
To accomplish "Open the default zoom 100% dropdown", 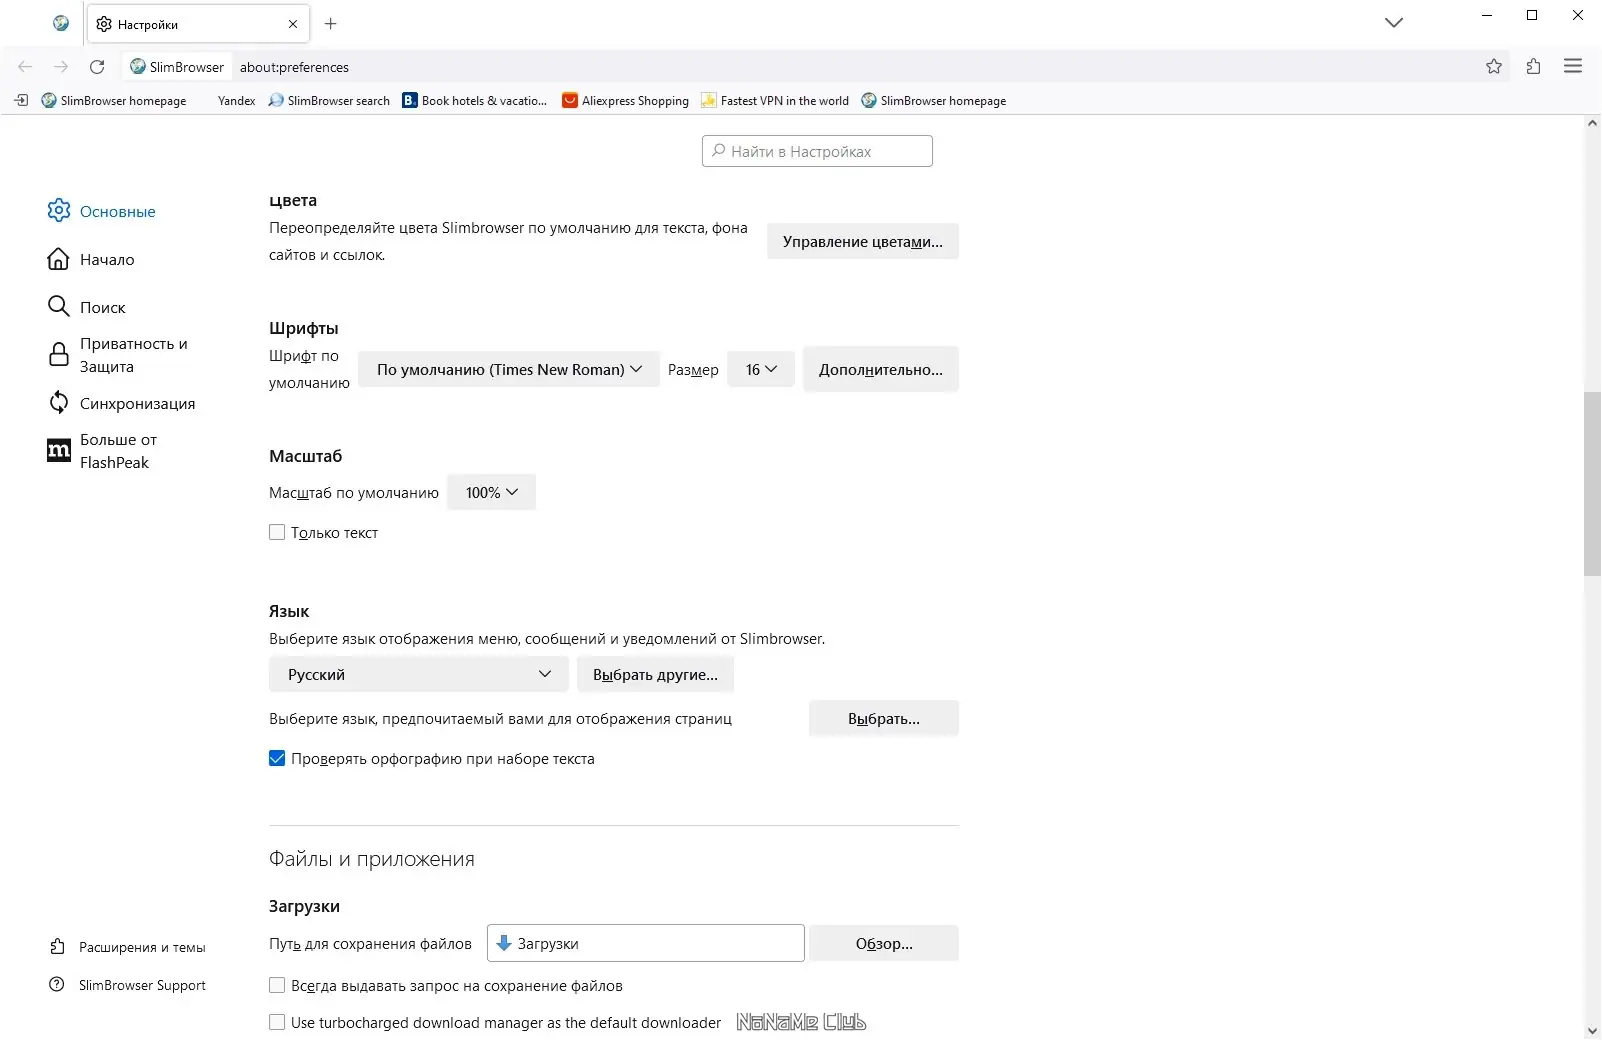I will 490,492.
